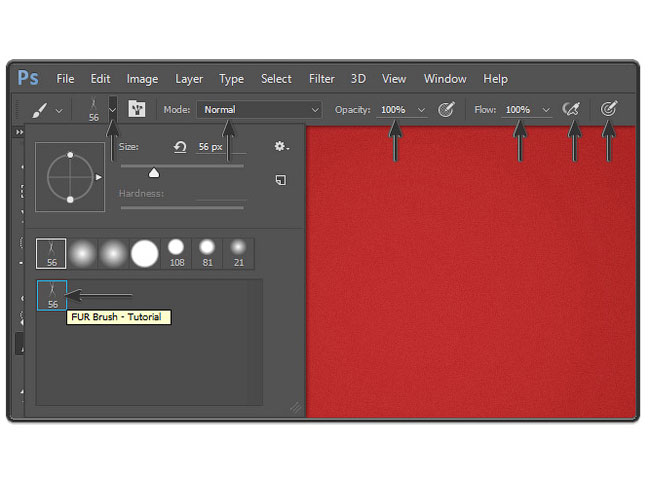Toggle pressure for size icon
650x478 pixels.
coord(609,109)
